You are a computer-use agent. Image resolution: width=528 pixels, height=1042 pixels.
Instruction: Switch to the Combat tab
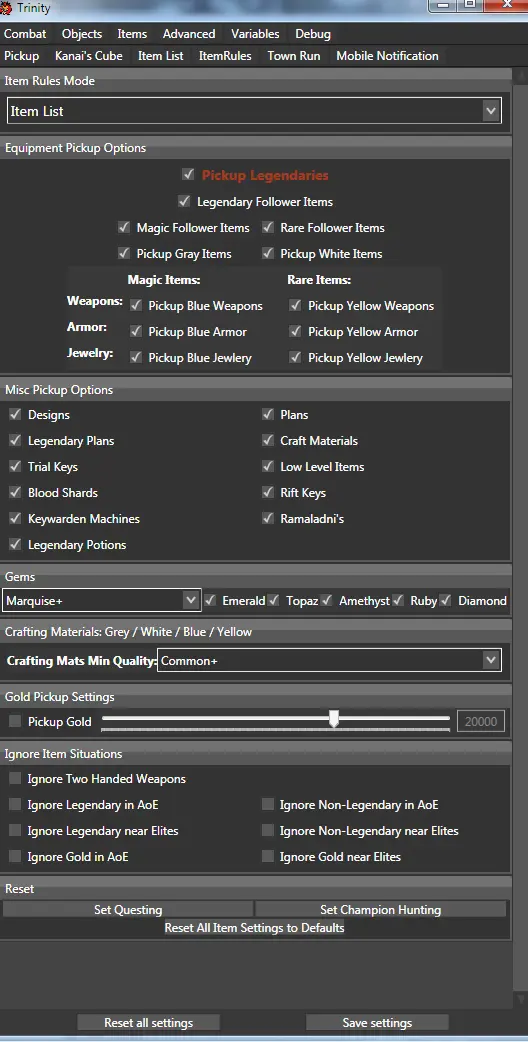[x=25, y=34]
